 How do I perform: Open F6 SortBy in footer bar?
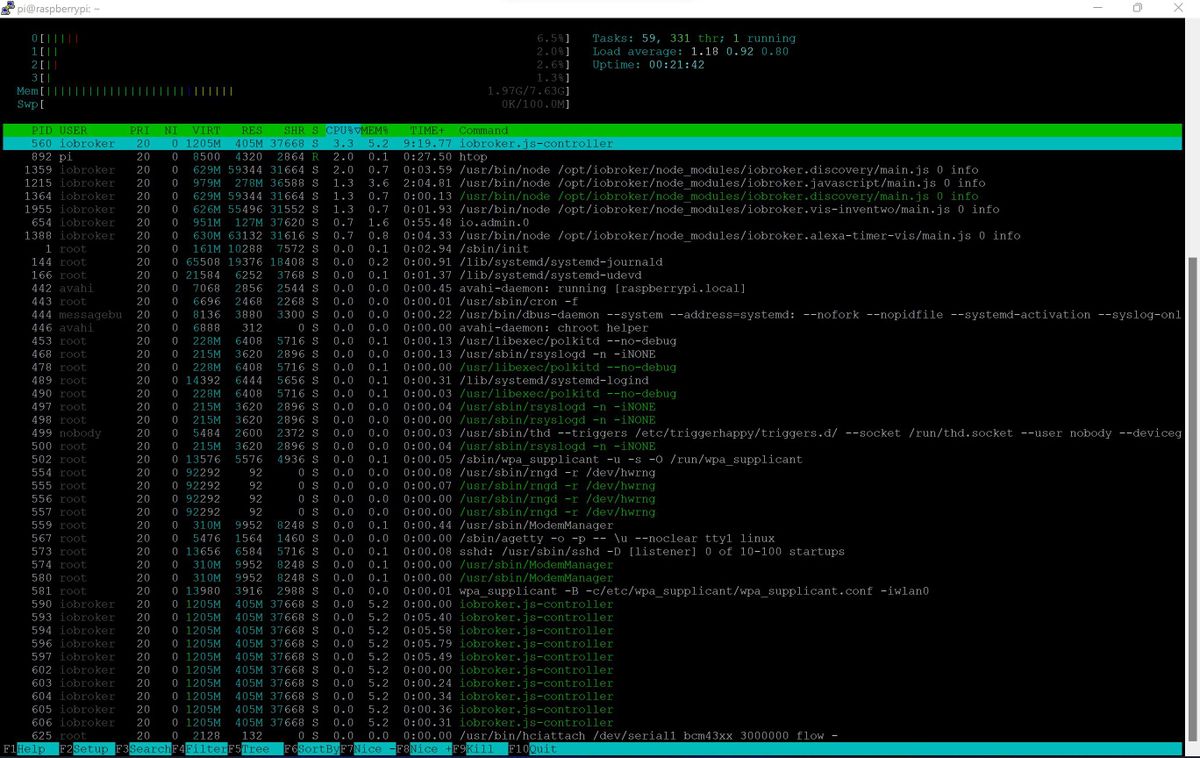point(311,749)
